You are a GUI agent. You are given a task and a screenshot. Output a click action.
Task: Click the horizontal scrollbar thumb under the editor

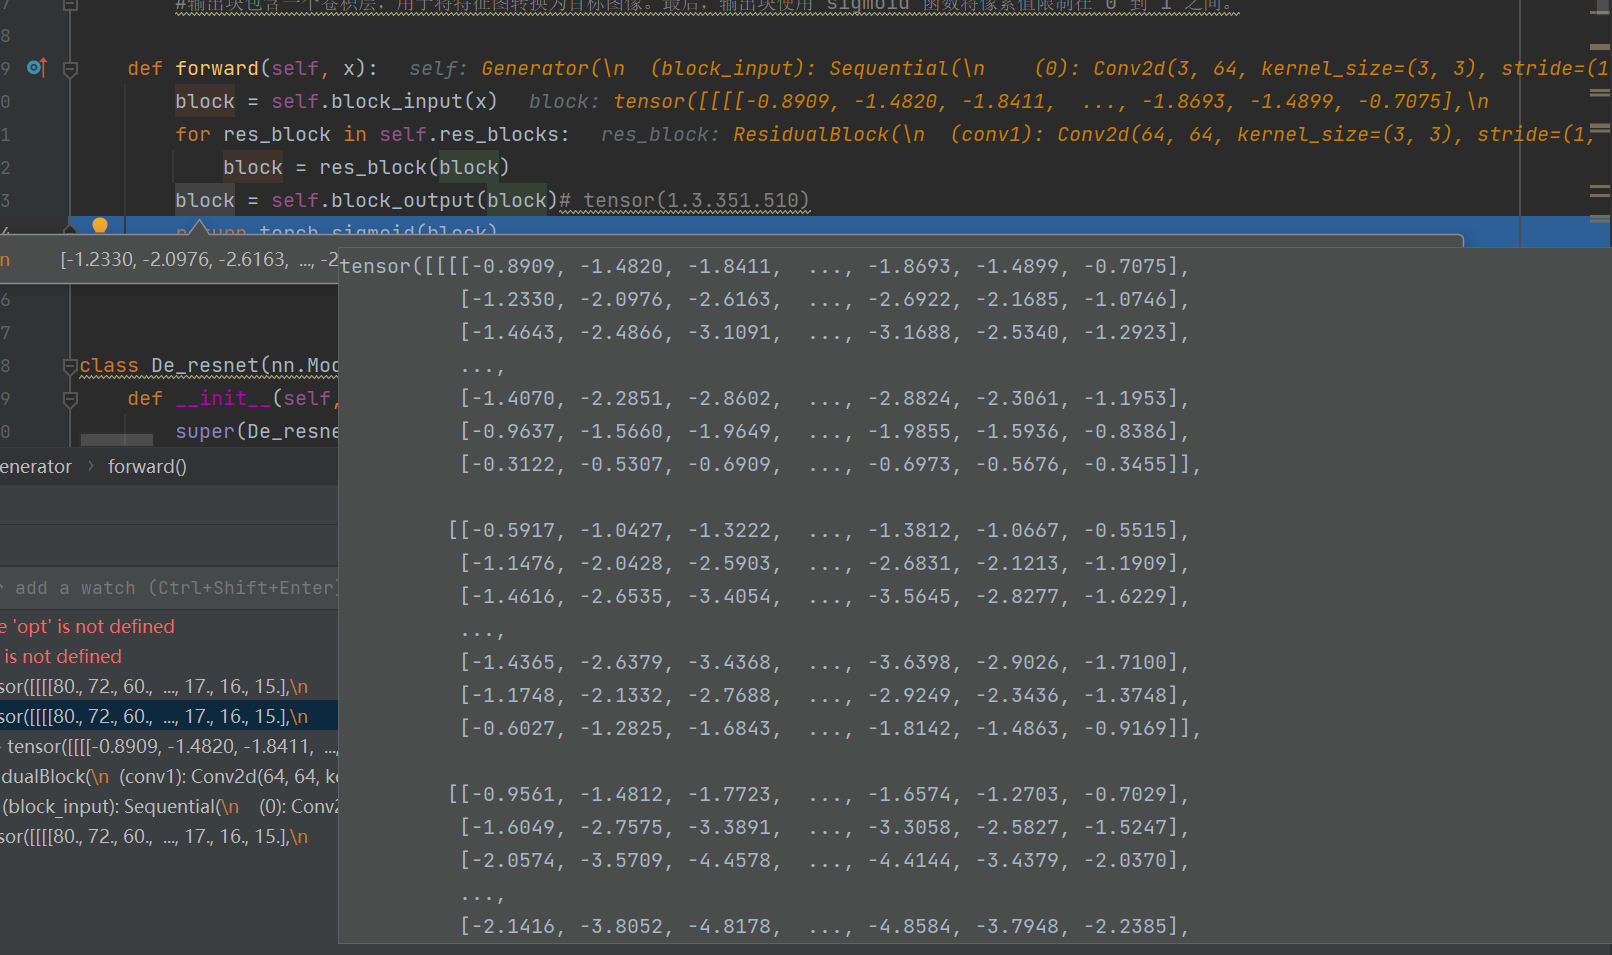coord(117,440)
